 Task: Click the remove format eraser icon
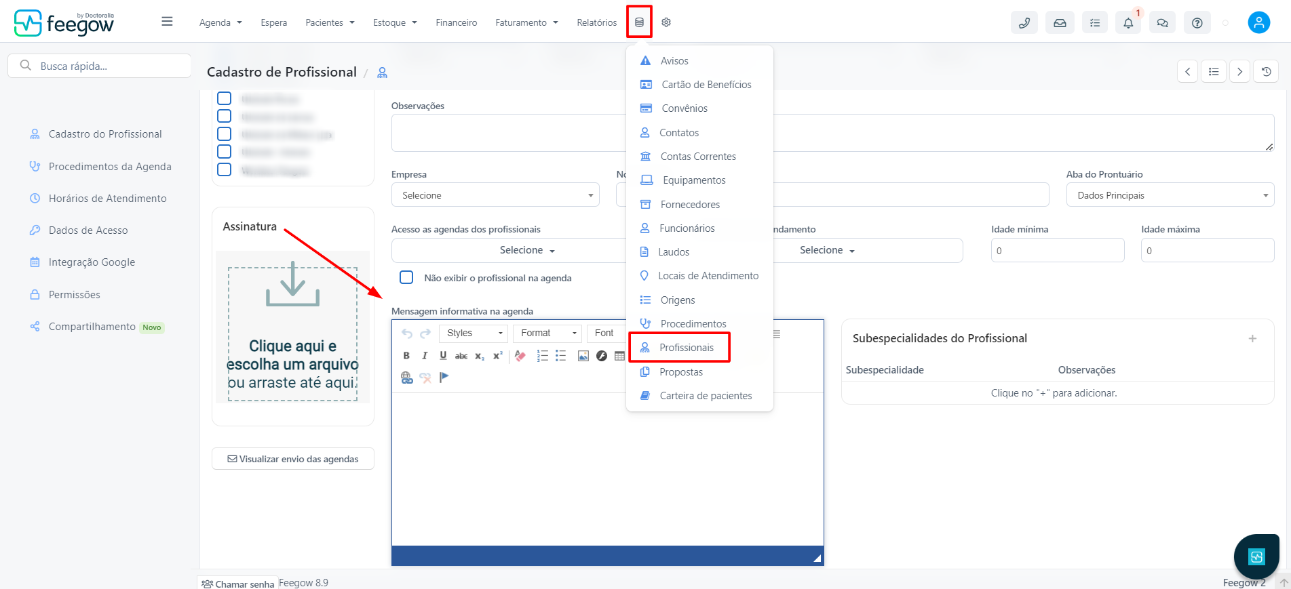[520, 355]
